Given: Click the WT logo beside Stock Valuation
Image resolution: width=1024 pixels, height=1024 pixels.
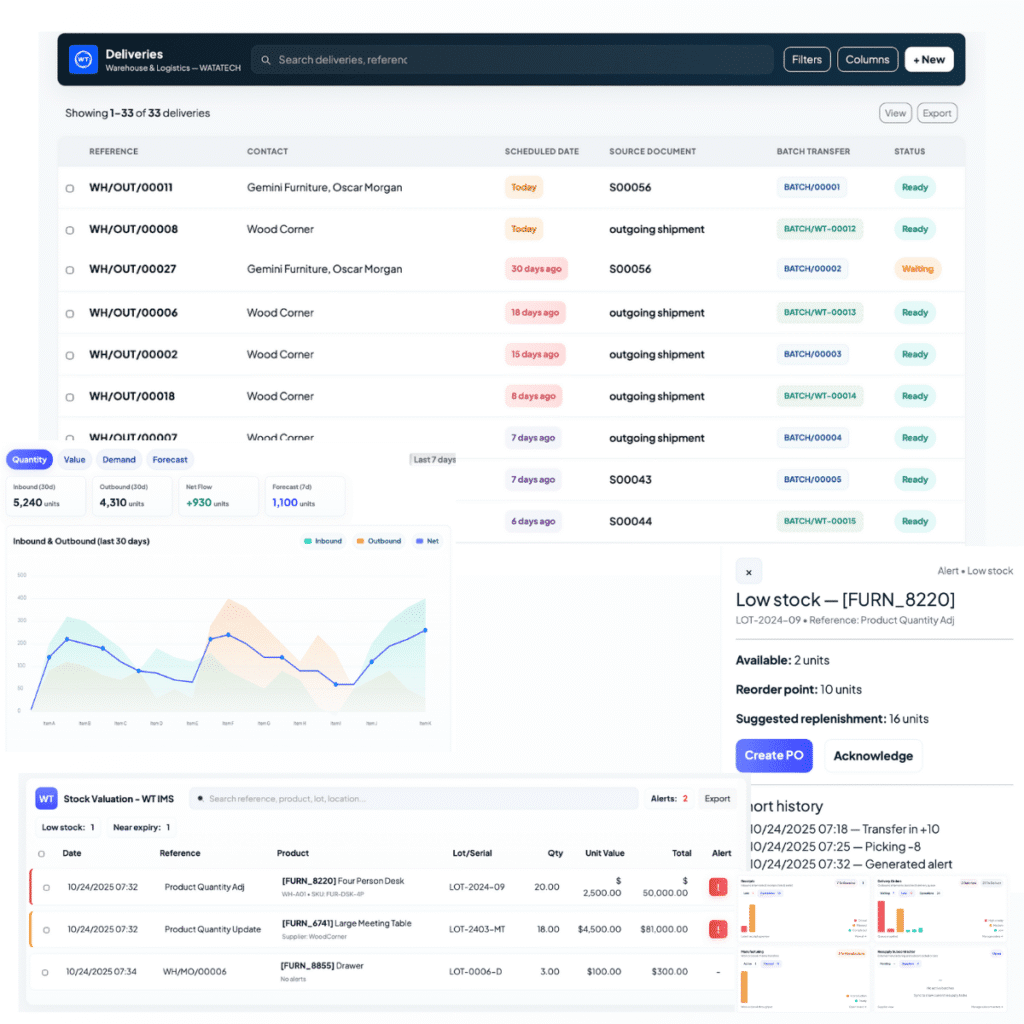Looking at the screenshot, I should (46, 799).
